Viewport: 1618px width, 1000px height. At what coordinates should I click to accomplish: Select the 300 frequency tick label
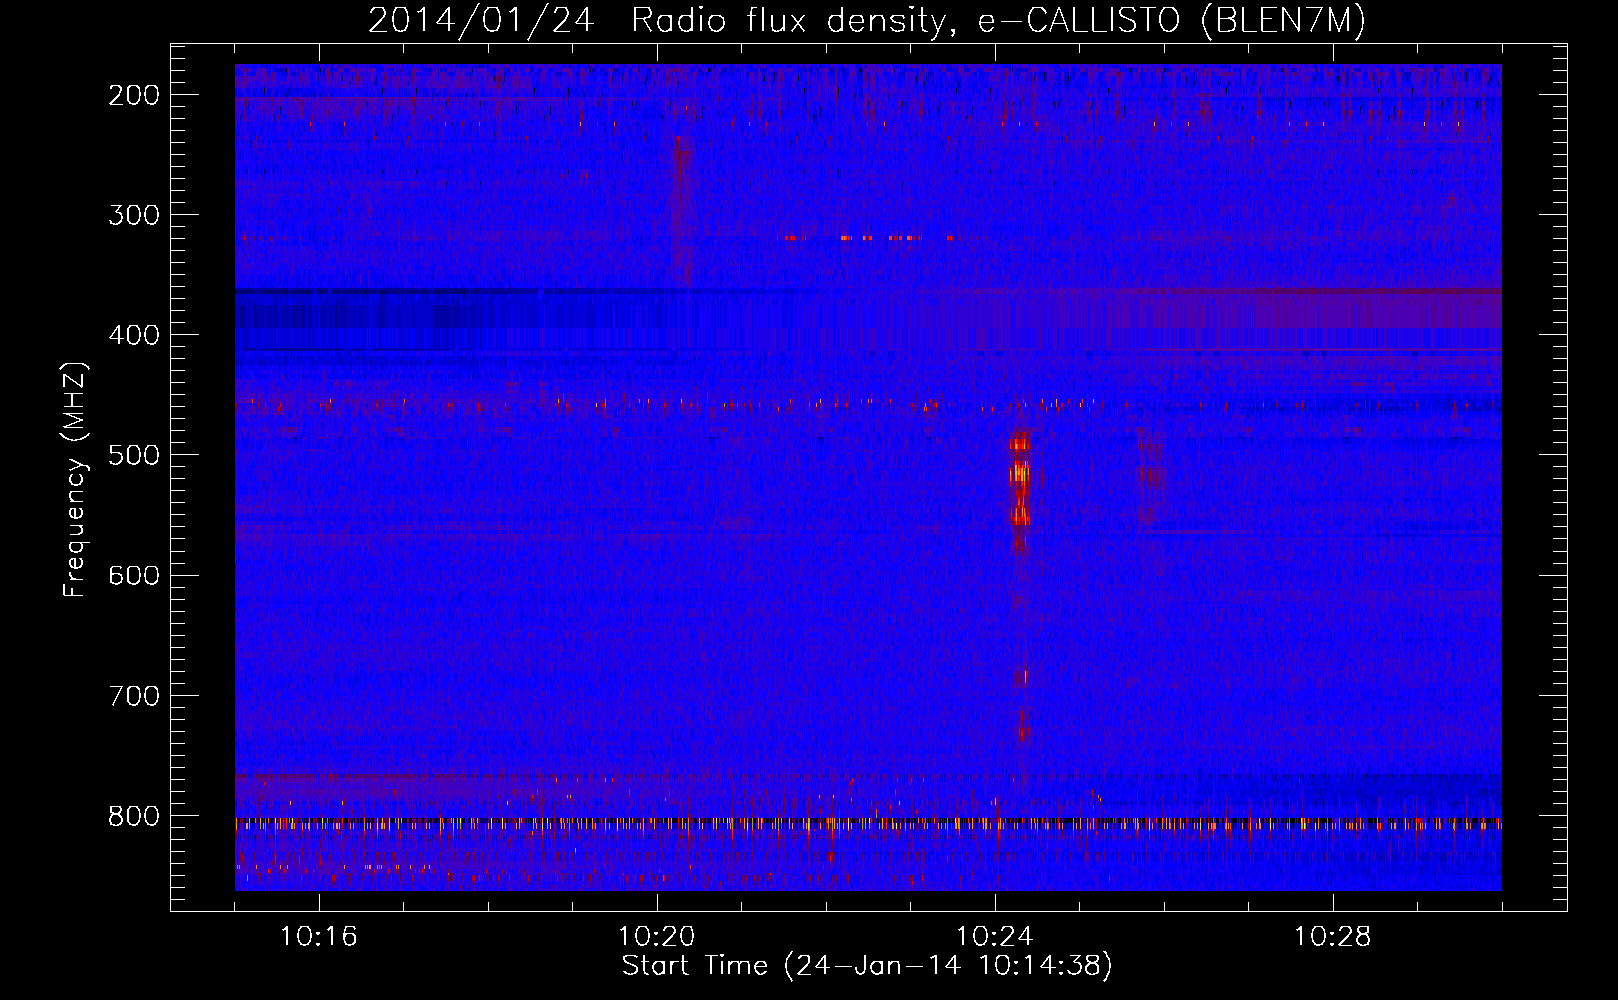(134, 215)
